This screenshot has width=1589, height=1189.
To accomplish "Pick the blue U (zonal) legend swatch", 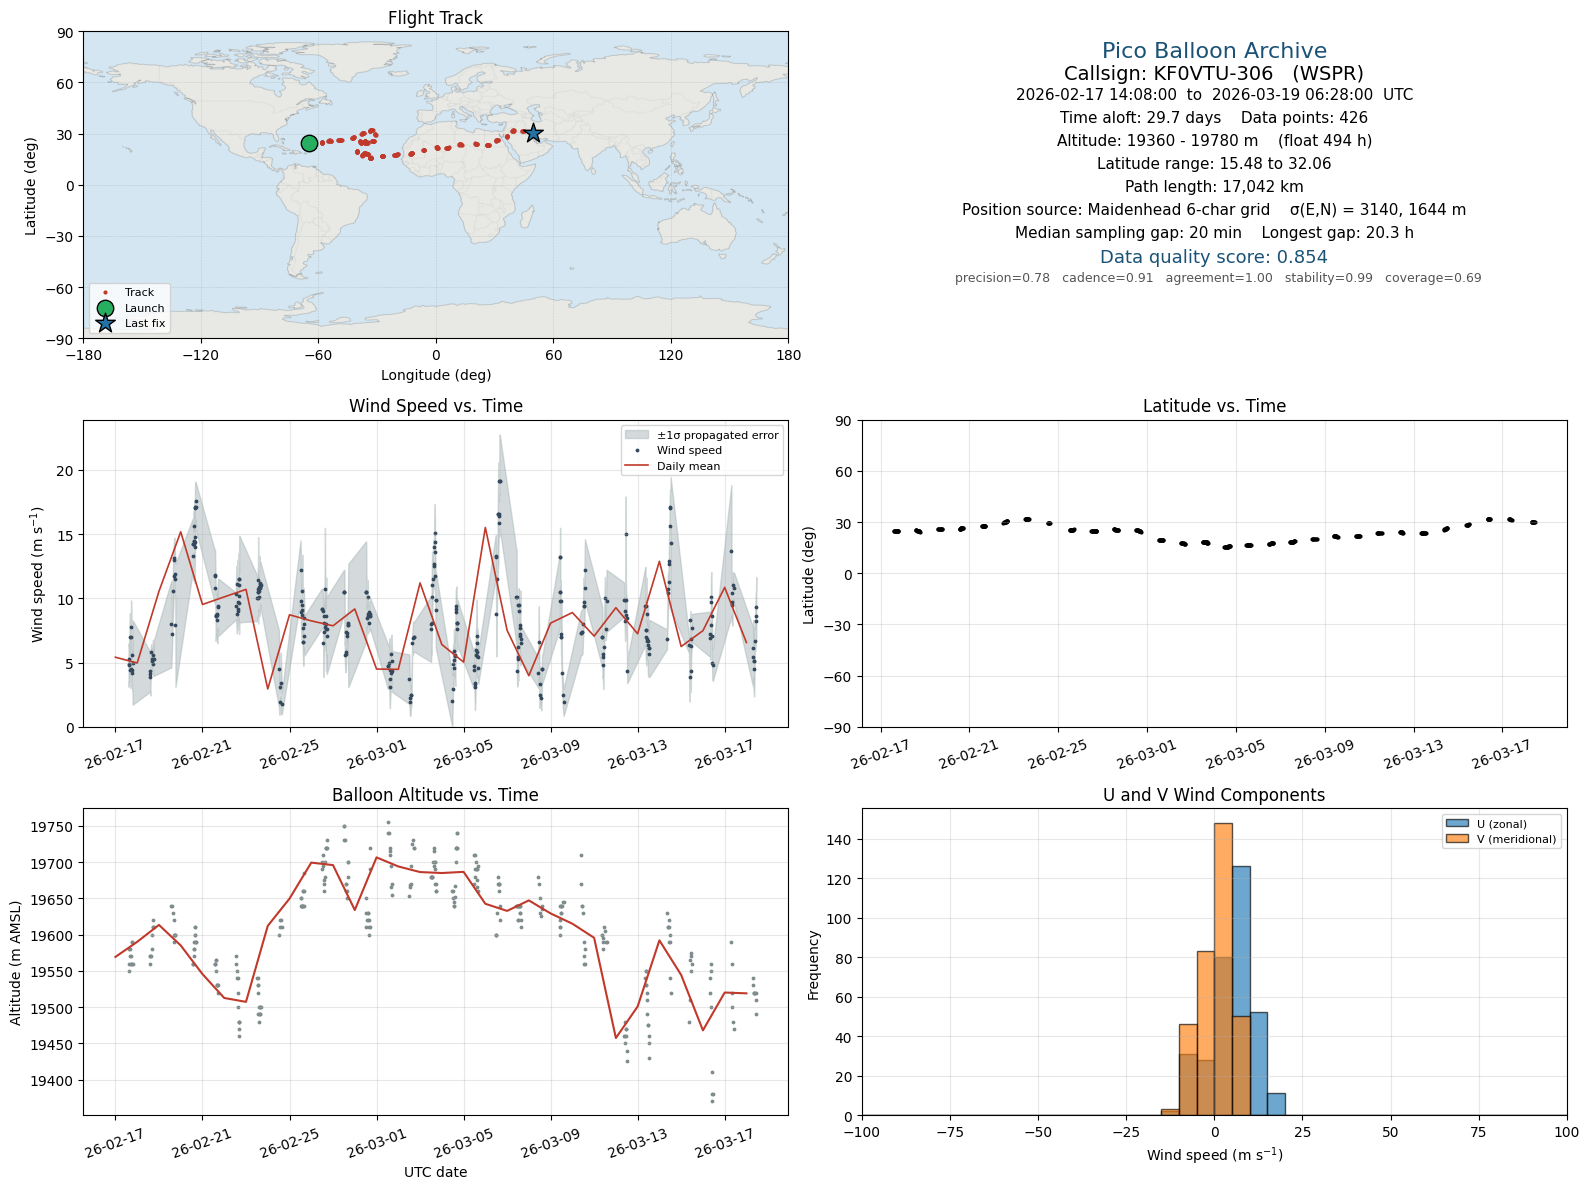I will coord(1457,824).
